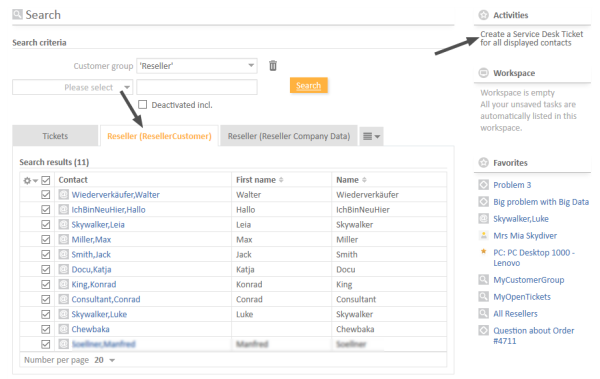The height and width of the screenshot is (379, 600).
Task: Click the contact icon next to Wiederverkäufer,Walter
Action: tap(64, 194)
